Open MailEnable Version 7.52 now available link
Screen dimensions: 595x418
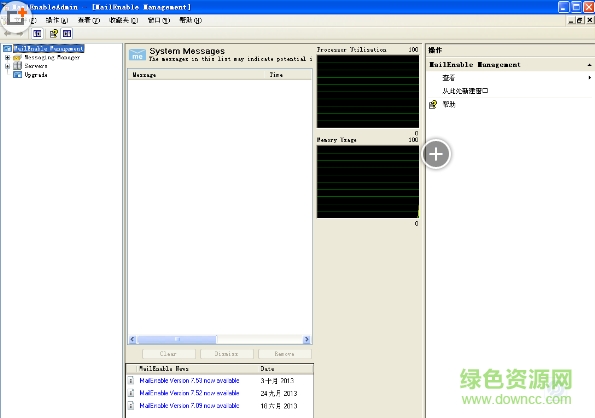tap(189, 393)
